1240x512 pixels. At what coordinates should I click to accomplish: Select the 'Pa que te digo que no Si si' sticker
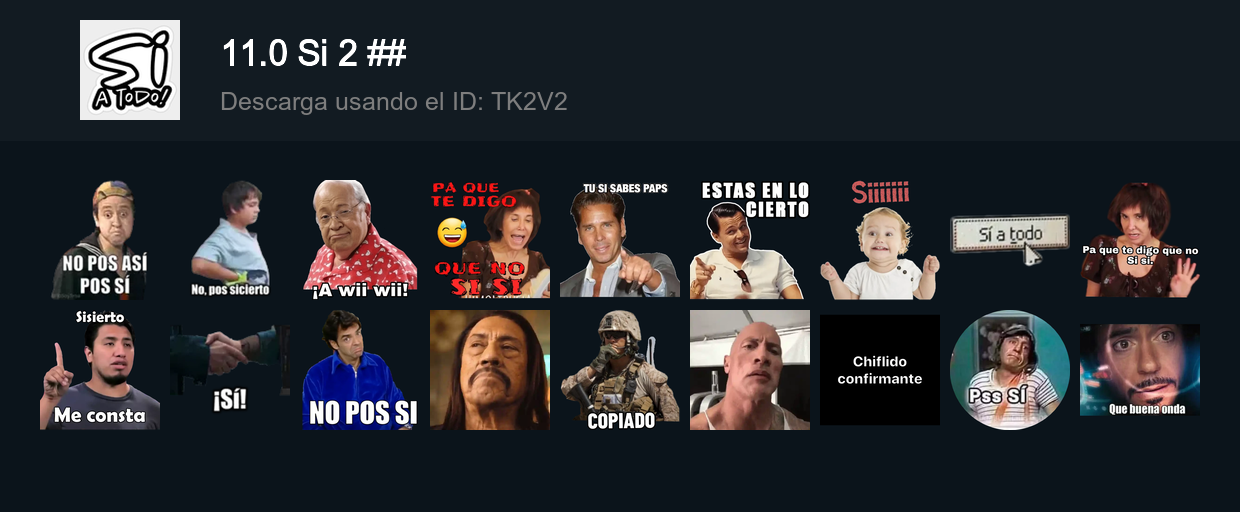coord(1140,239)
